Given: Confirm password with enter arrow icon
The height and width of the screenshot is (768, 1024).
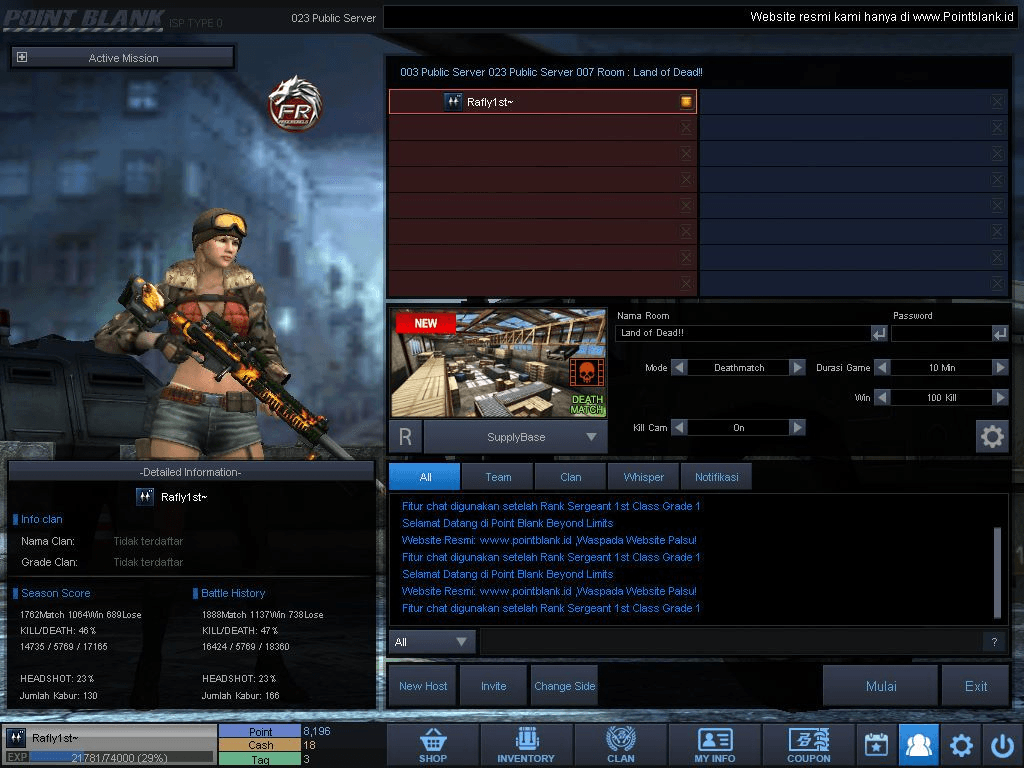Looking at the screenshot, I should 1000,334.
